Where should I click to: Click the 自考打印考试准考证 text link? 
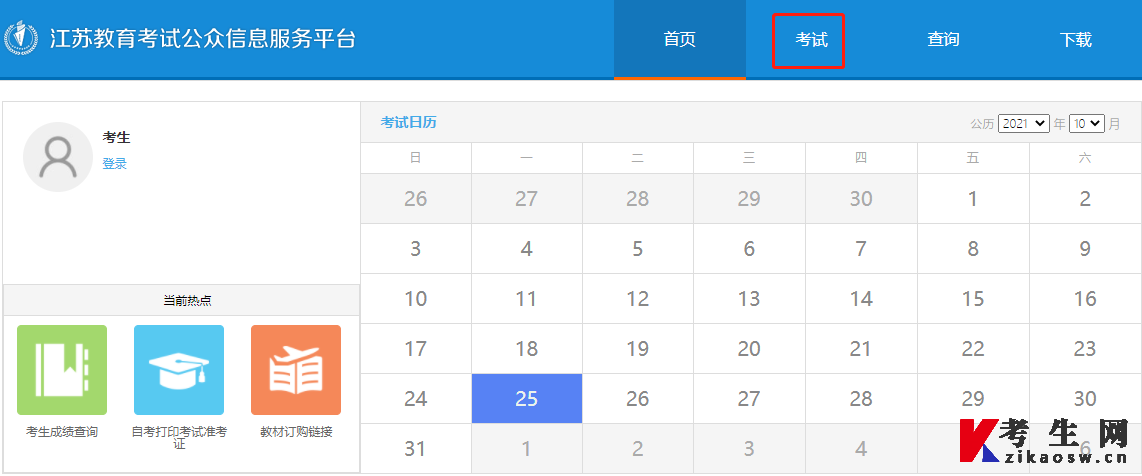click(179, 437)
